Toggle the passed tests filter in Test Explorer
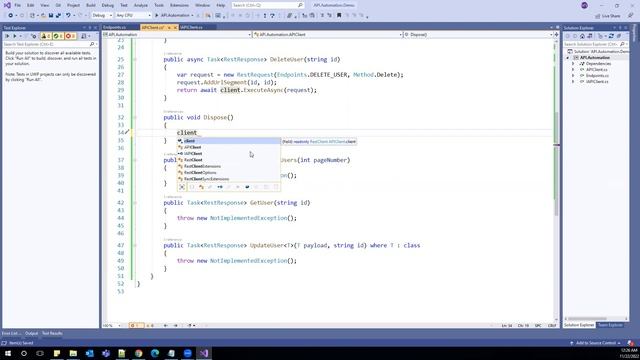This screenshot has height=360, width=640. [x=58, y=36]
